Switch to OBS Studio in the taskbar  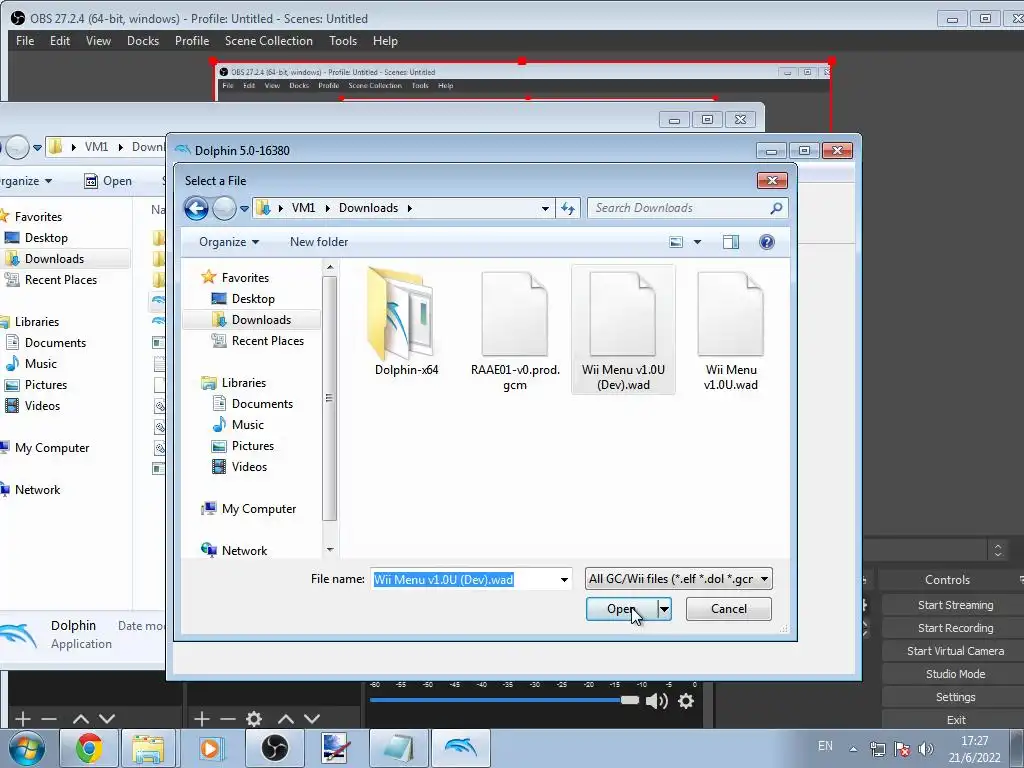[x=274, y=748]
